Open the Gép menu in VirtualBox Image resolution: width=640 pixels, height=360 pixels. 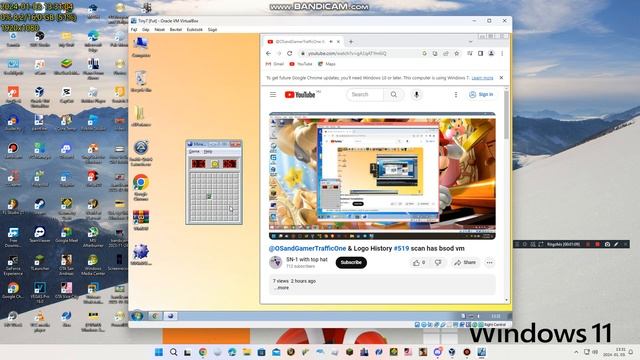click(x=146, y=30)
